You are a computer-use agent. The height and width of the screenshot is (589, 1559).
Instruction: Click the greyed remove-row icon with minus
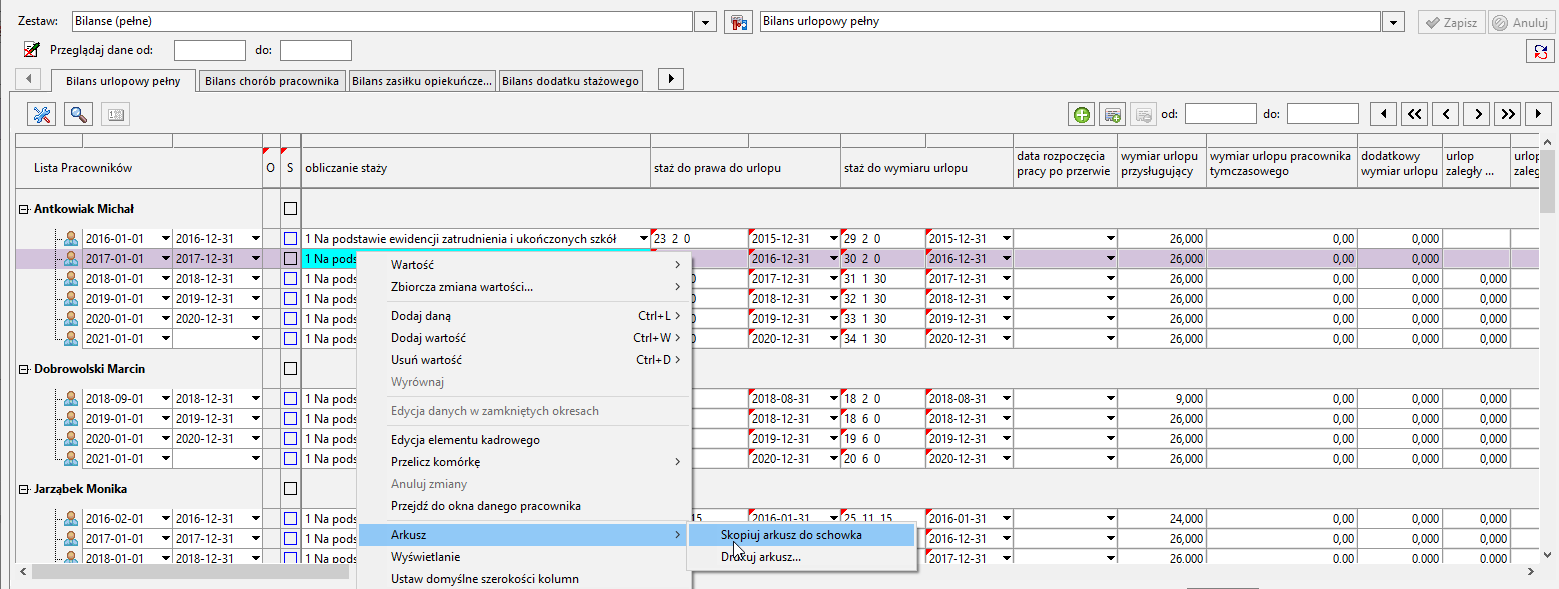1143,114
